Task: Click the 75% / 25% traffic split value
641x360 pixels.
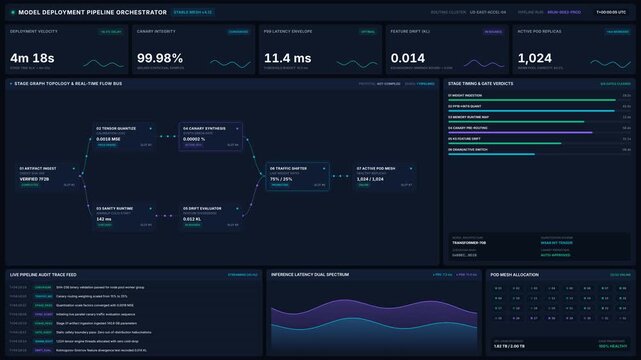Action: (281, 179)
